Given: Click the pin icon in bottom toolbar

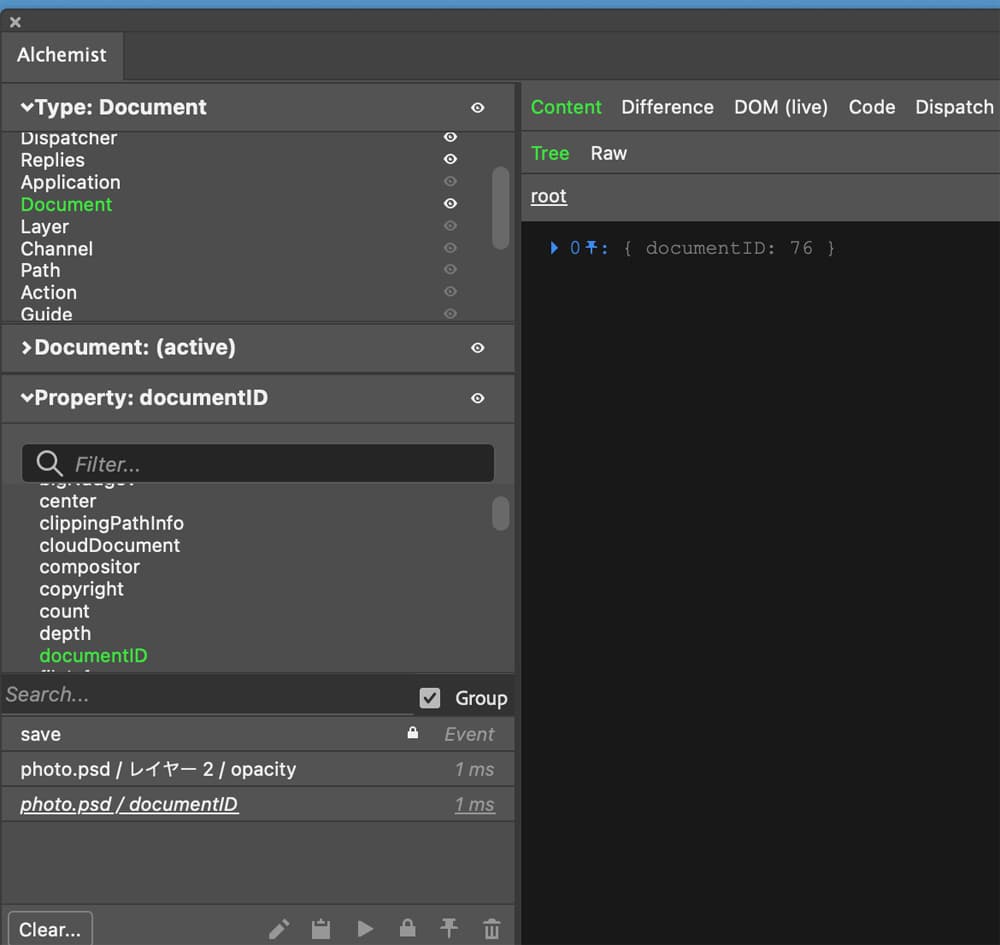Looking at the screenshot, I should (449, 929).
